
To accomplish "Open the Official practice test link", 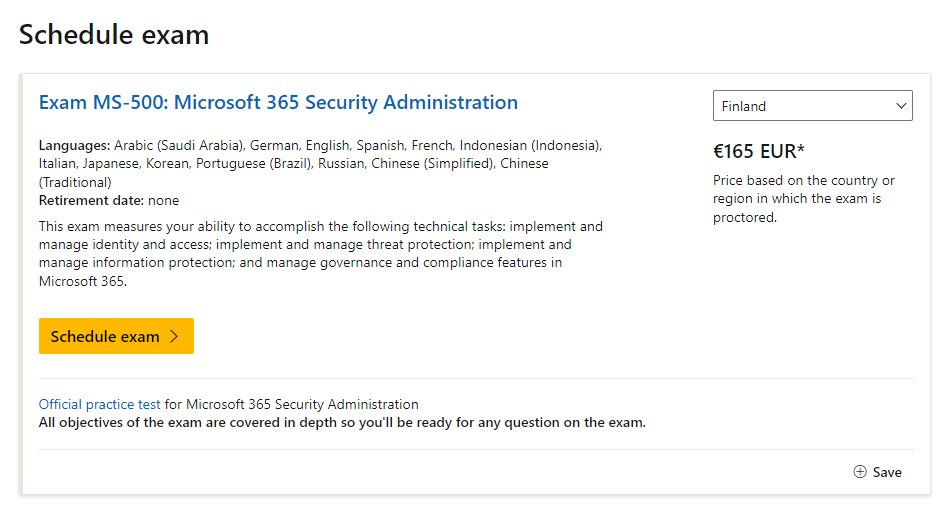I will click(100, 405).
